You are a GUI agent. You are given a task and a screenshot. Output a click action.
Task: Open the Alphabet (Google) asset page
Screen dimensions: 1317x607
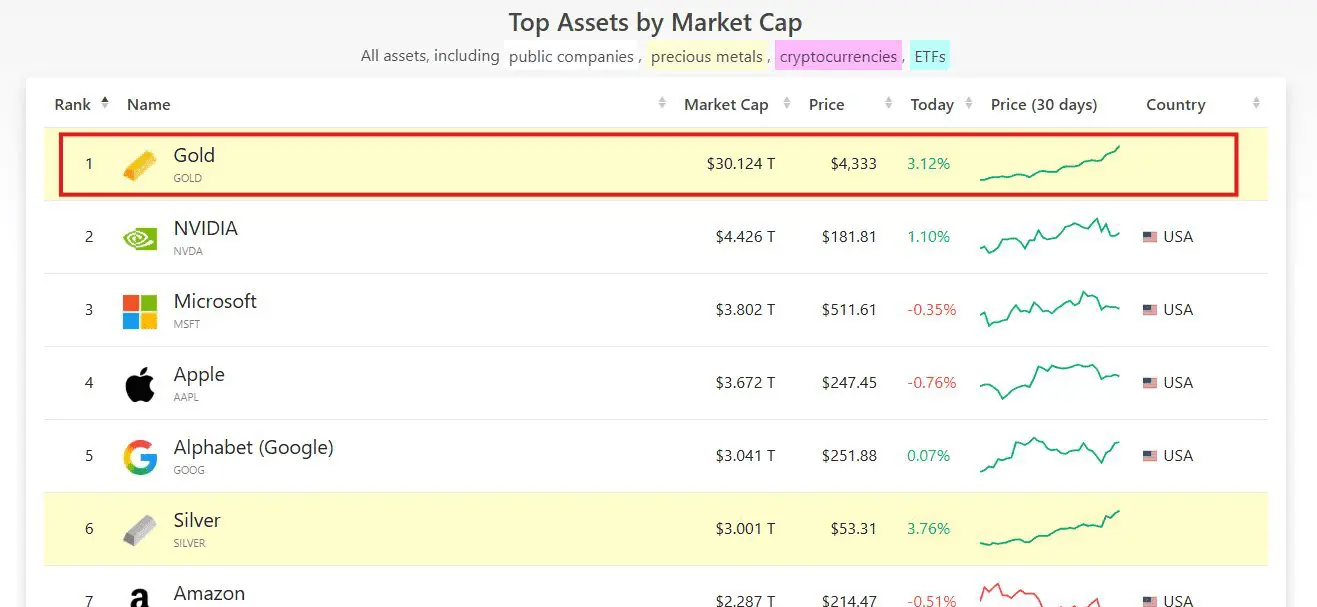tap(253, 448)
